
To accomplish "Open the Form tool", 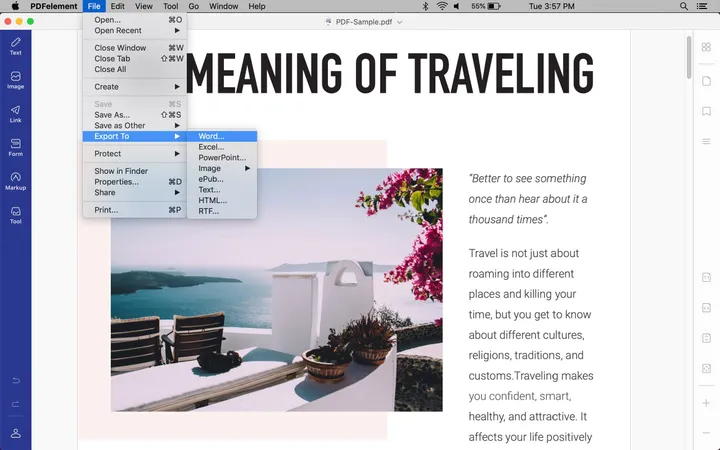I will pos(15,148).
